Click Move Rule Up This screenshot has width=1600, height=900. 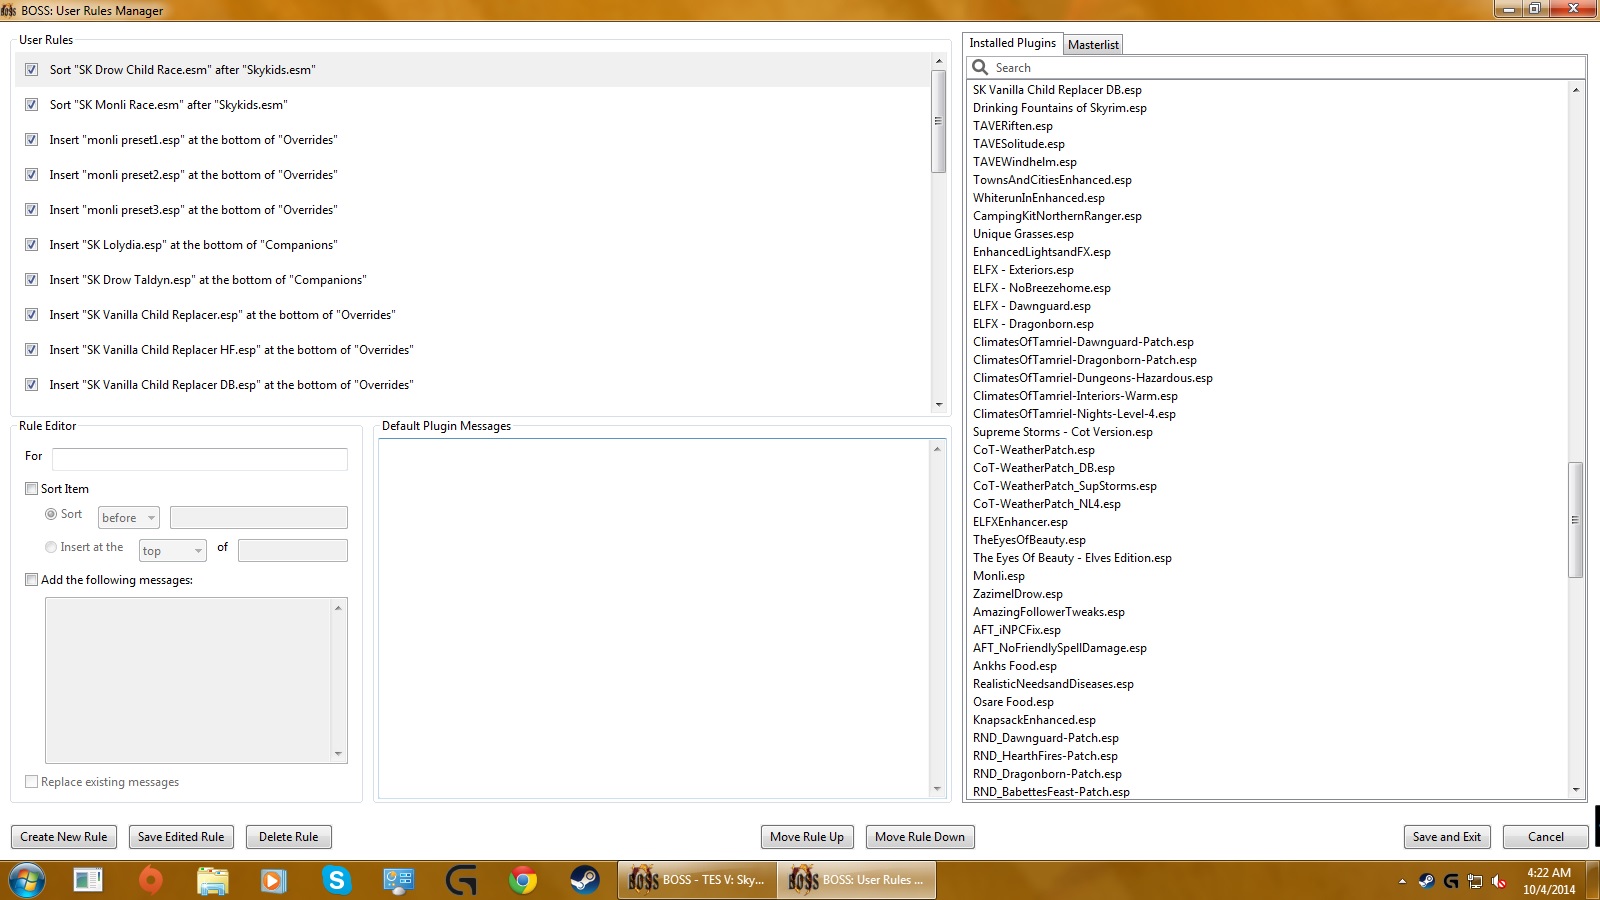coord(807,837)
